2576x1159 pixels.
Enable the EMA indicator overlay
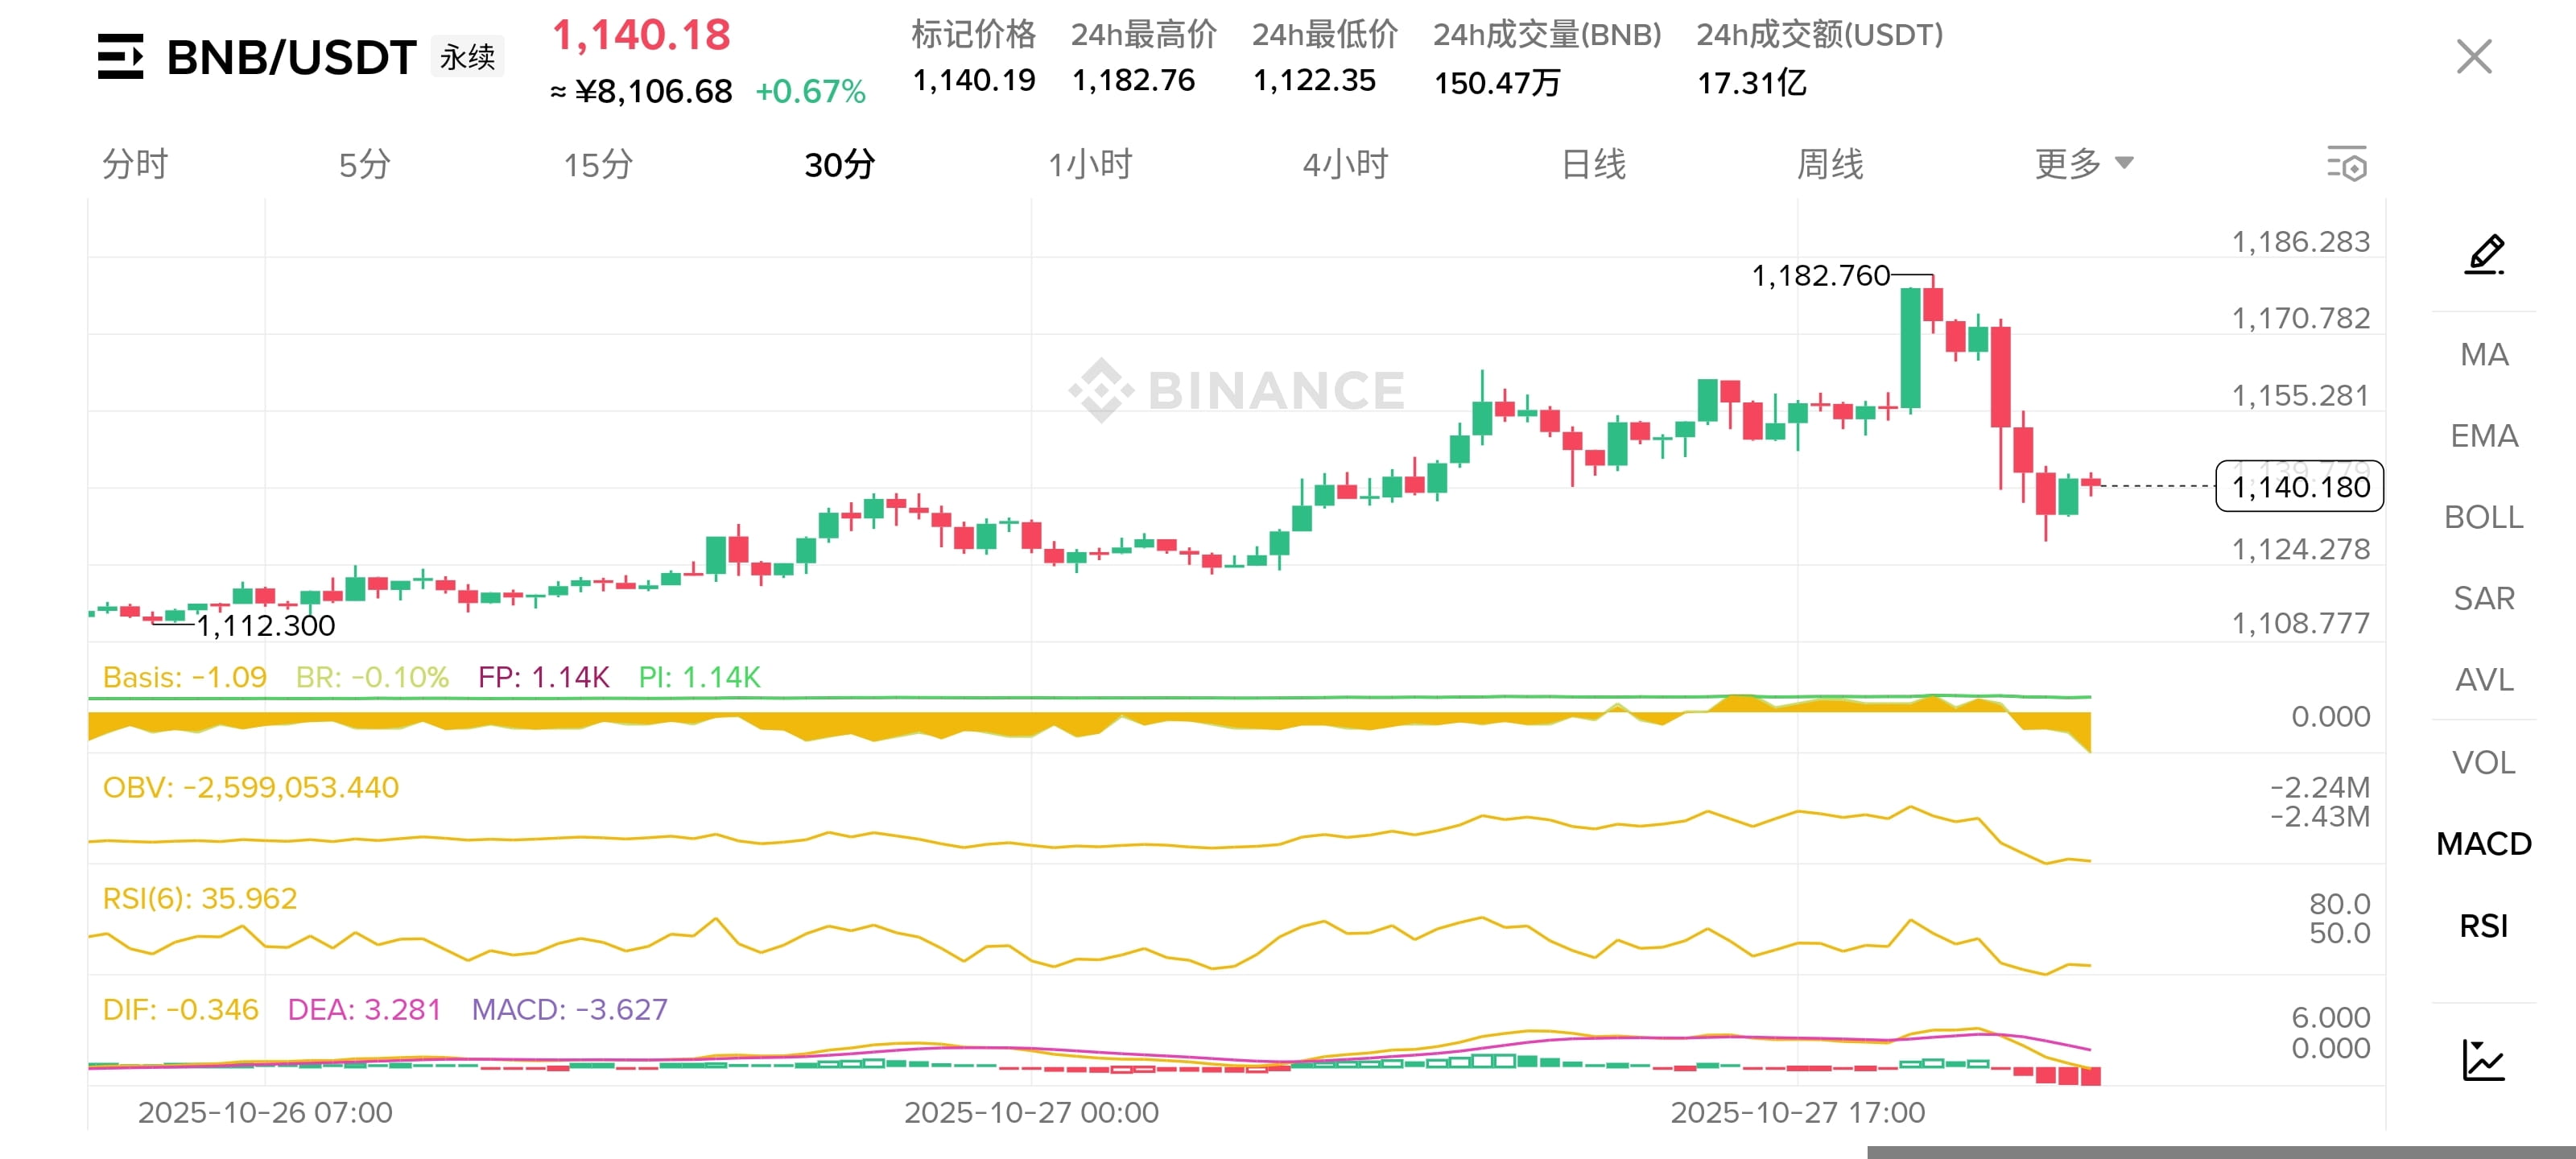pos(2484,436)
